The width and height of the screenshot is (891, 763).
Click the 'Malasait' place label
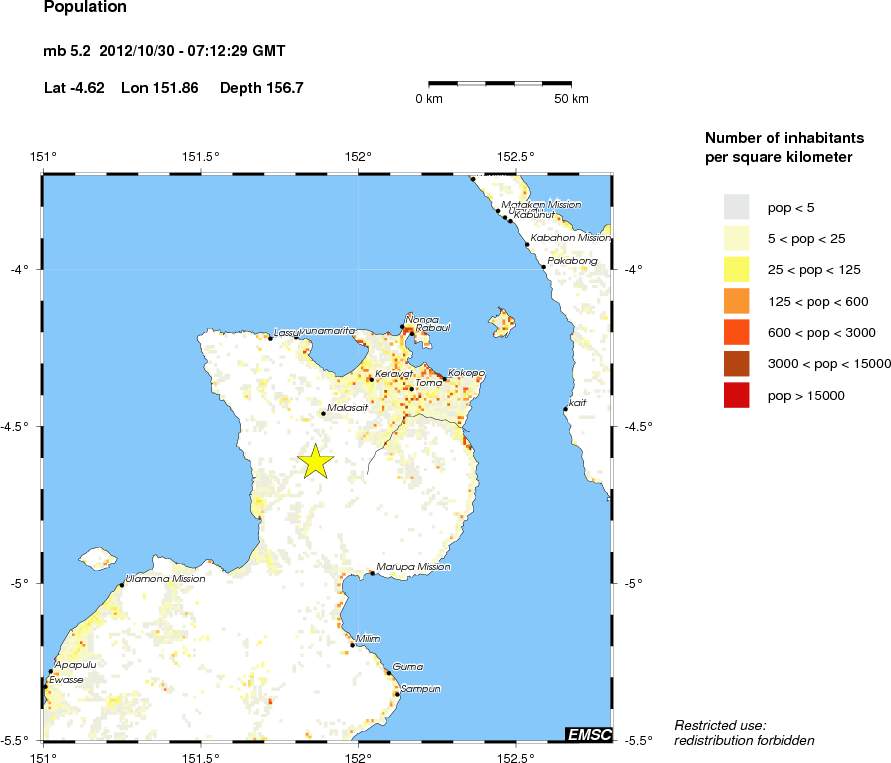point(348,407)
